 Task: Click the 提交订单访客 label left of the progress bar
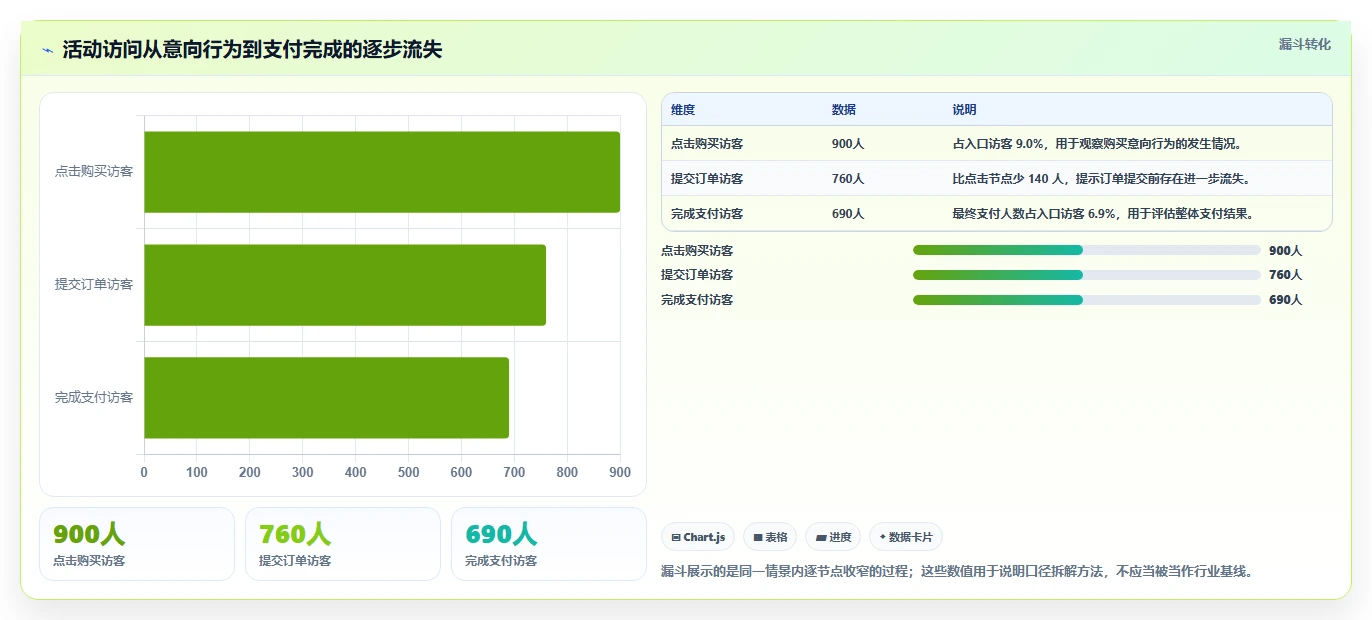click(x=697, y=275)
